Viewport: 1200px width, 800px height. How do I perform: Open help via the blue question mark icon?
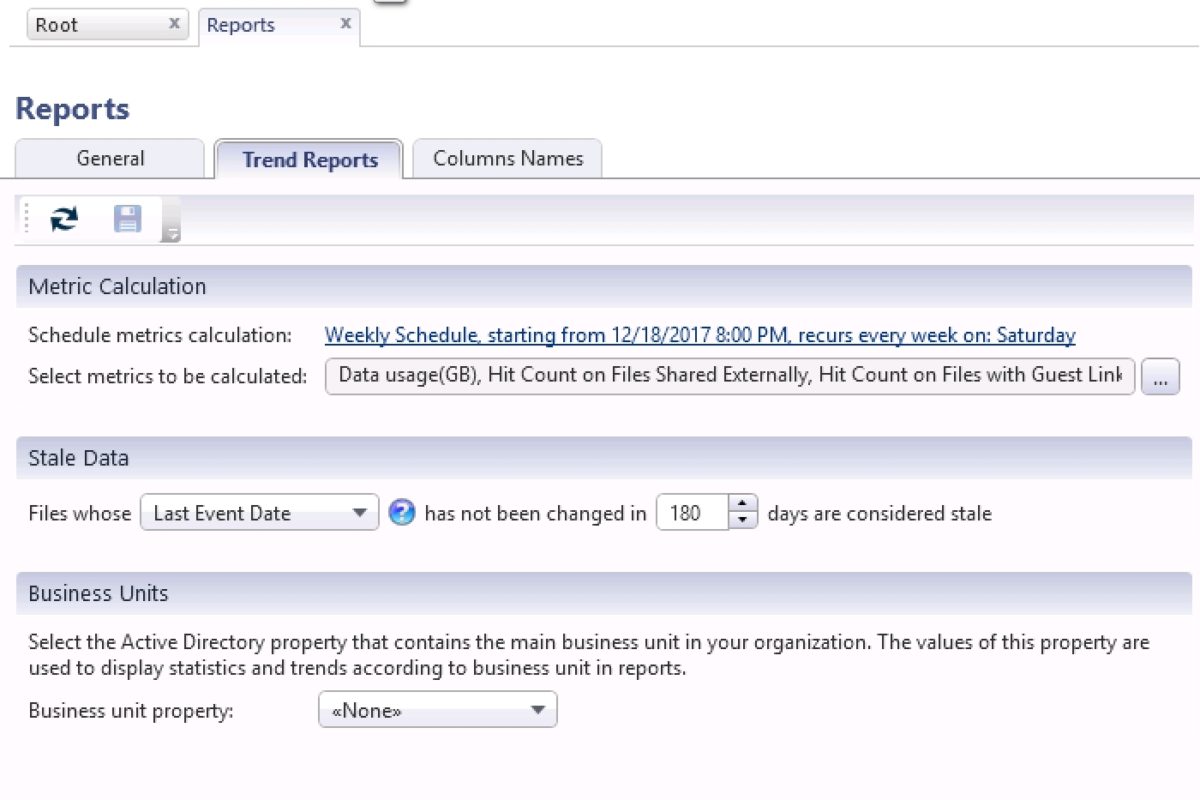click(x=401, y=512)
